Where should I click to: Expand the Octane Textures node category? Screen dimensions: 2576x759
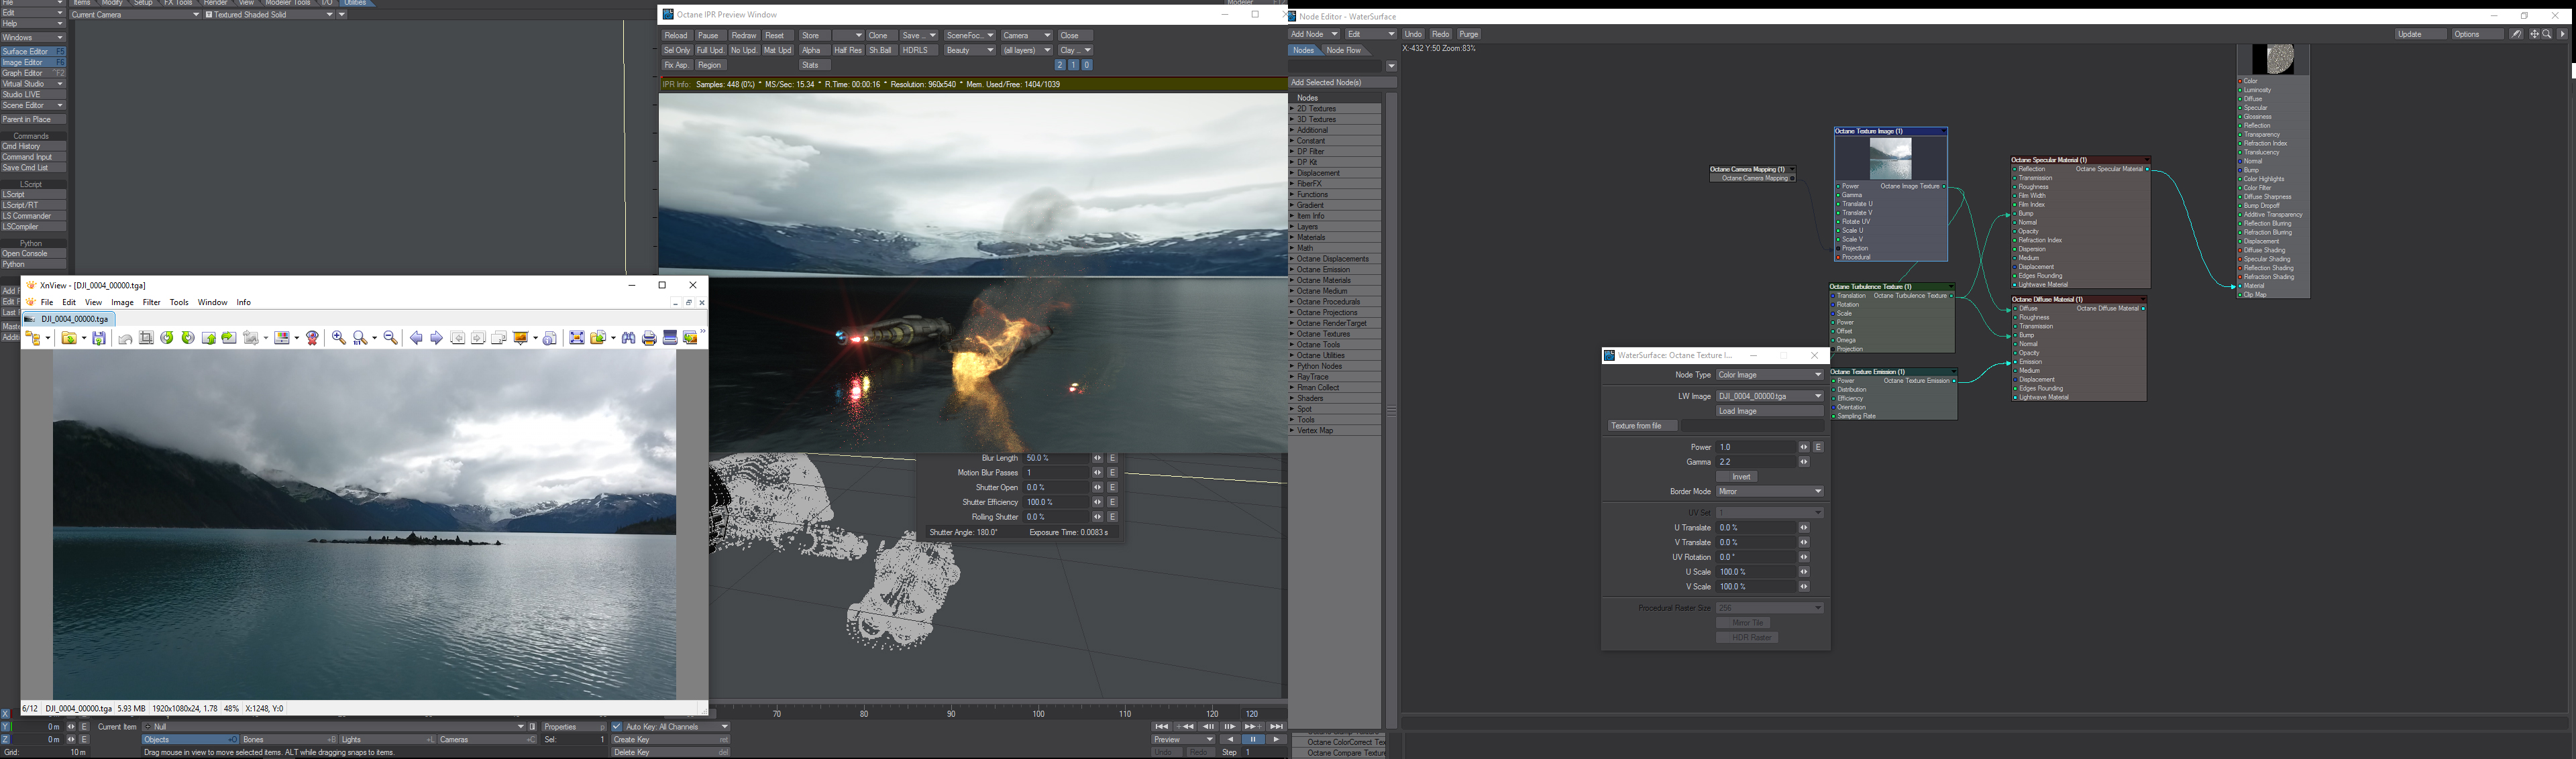click(x=1292, y=334)
